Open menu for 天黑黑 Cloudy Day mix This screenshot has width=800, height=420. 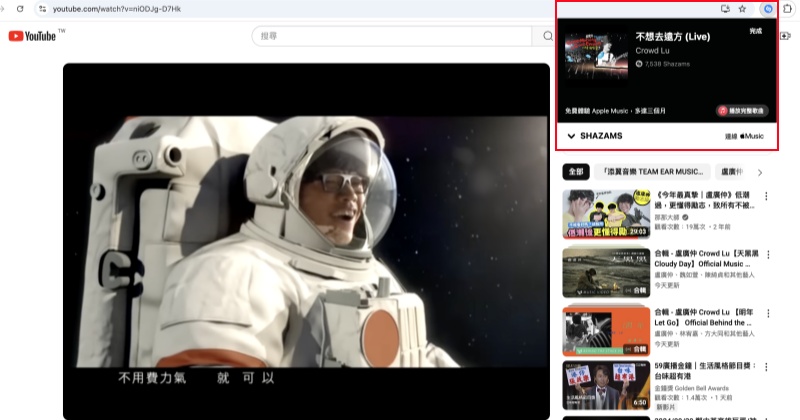click(x=768, y=254)
